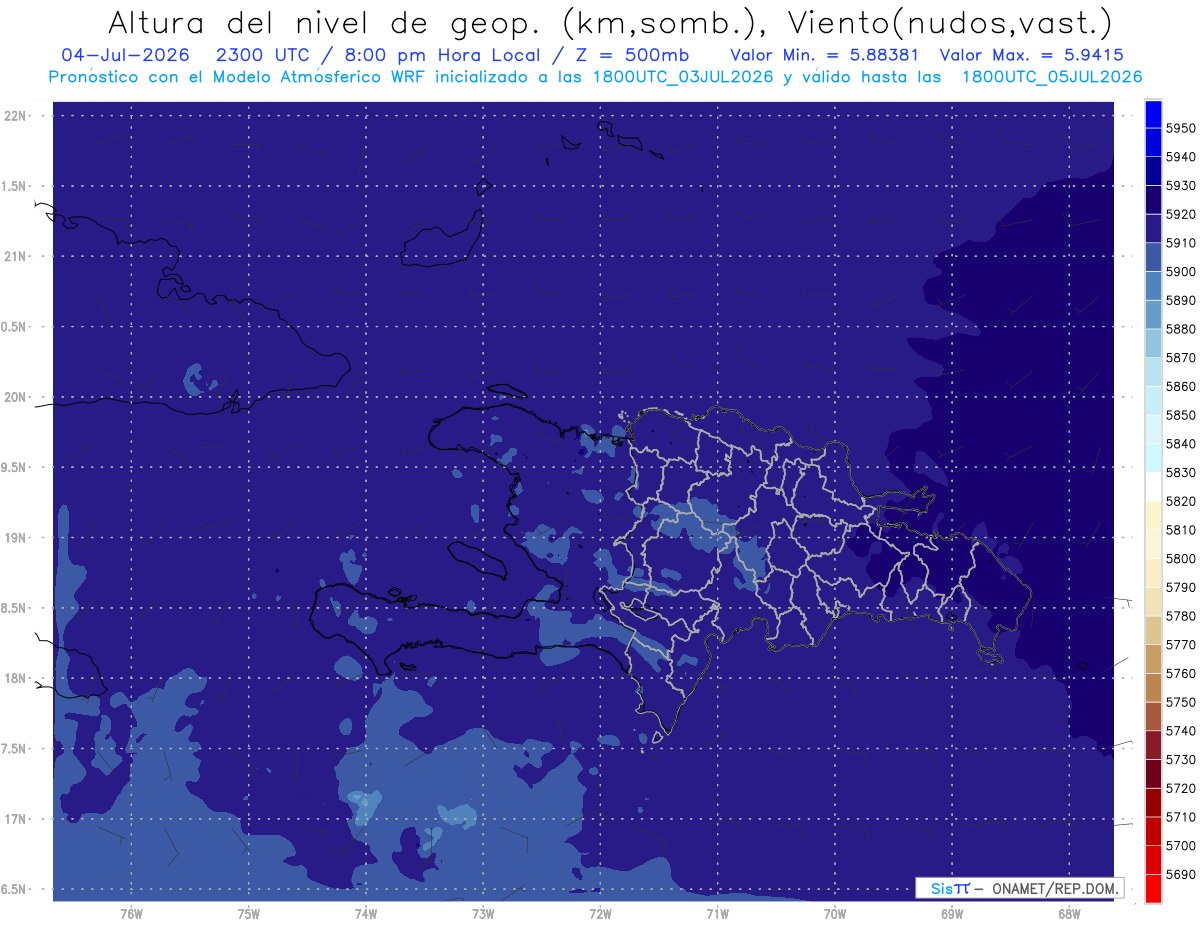Click the "70W" longitude axis label
The image size is (1200, 927).
point(835,914)
